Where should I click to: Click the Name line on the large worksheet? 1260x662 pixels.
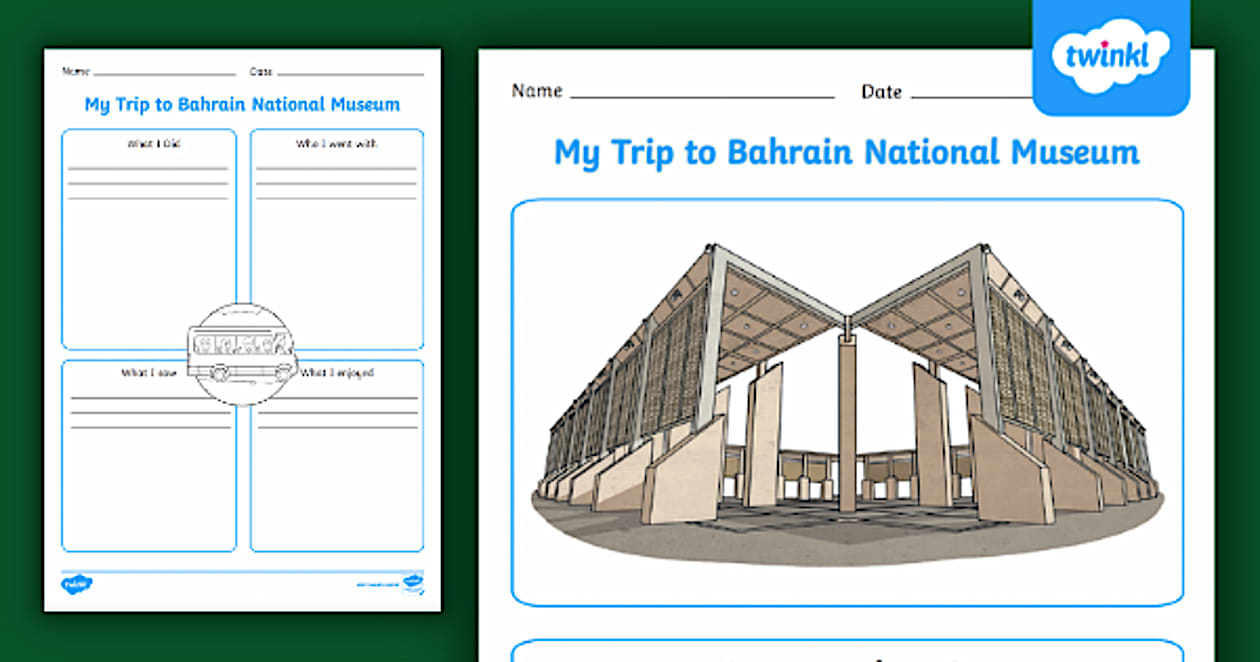702,97
